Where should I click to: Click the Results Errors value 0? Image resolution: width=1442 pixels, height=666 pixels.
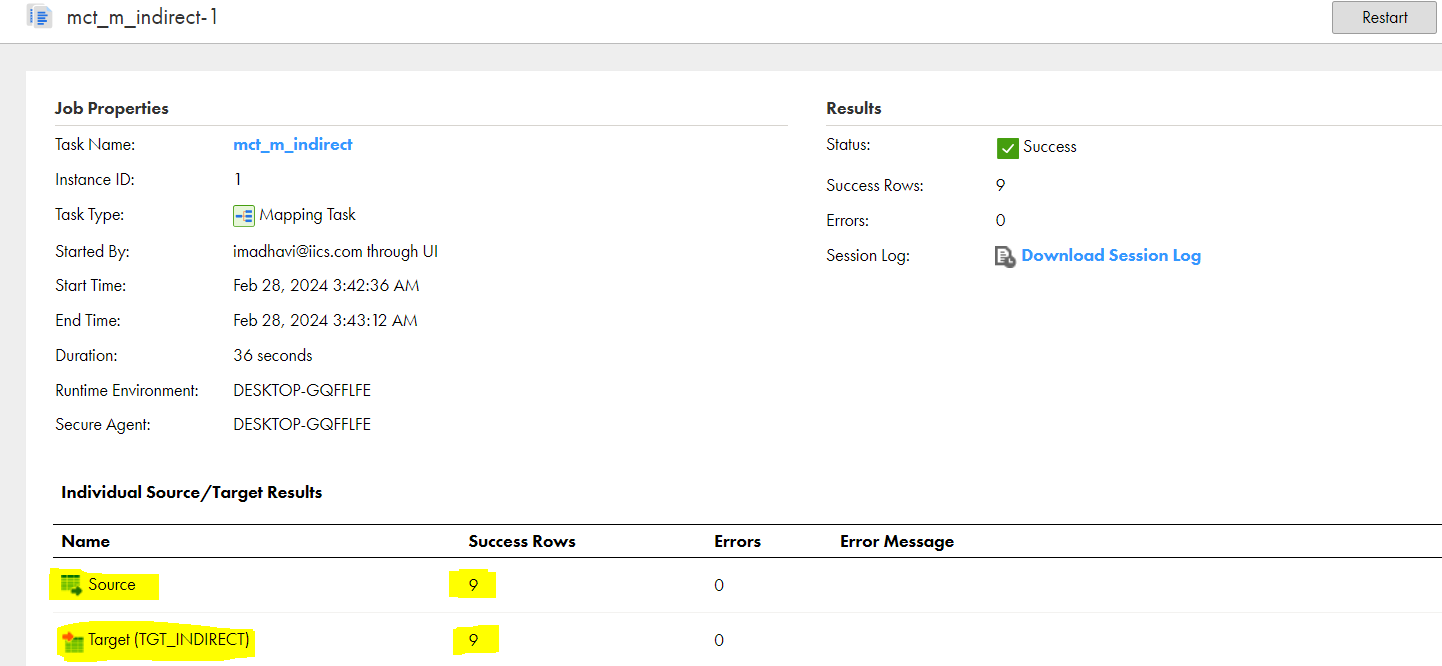click(1001, 220)
